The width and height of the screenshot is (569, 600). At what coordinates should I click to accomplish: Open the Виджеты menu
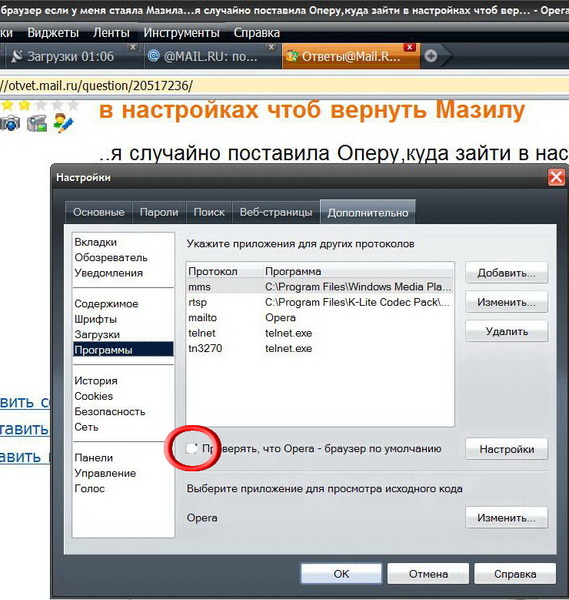[53, 33]
